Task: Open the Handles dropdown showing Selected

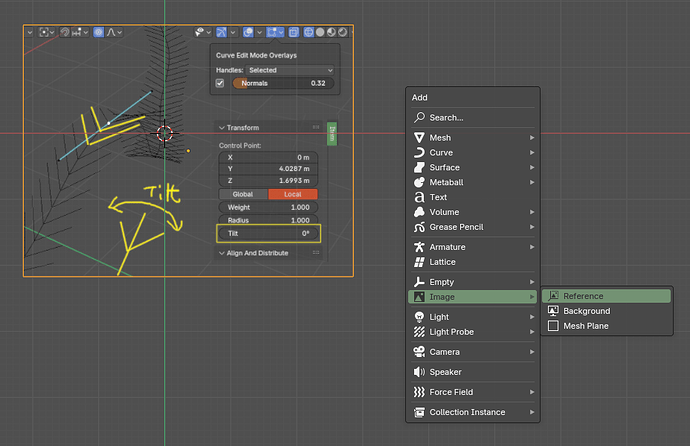Action: (x=290, y=70)
